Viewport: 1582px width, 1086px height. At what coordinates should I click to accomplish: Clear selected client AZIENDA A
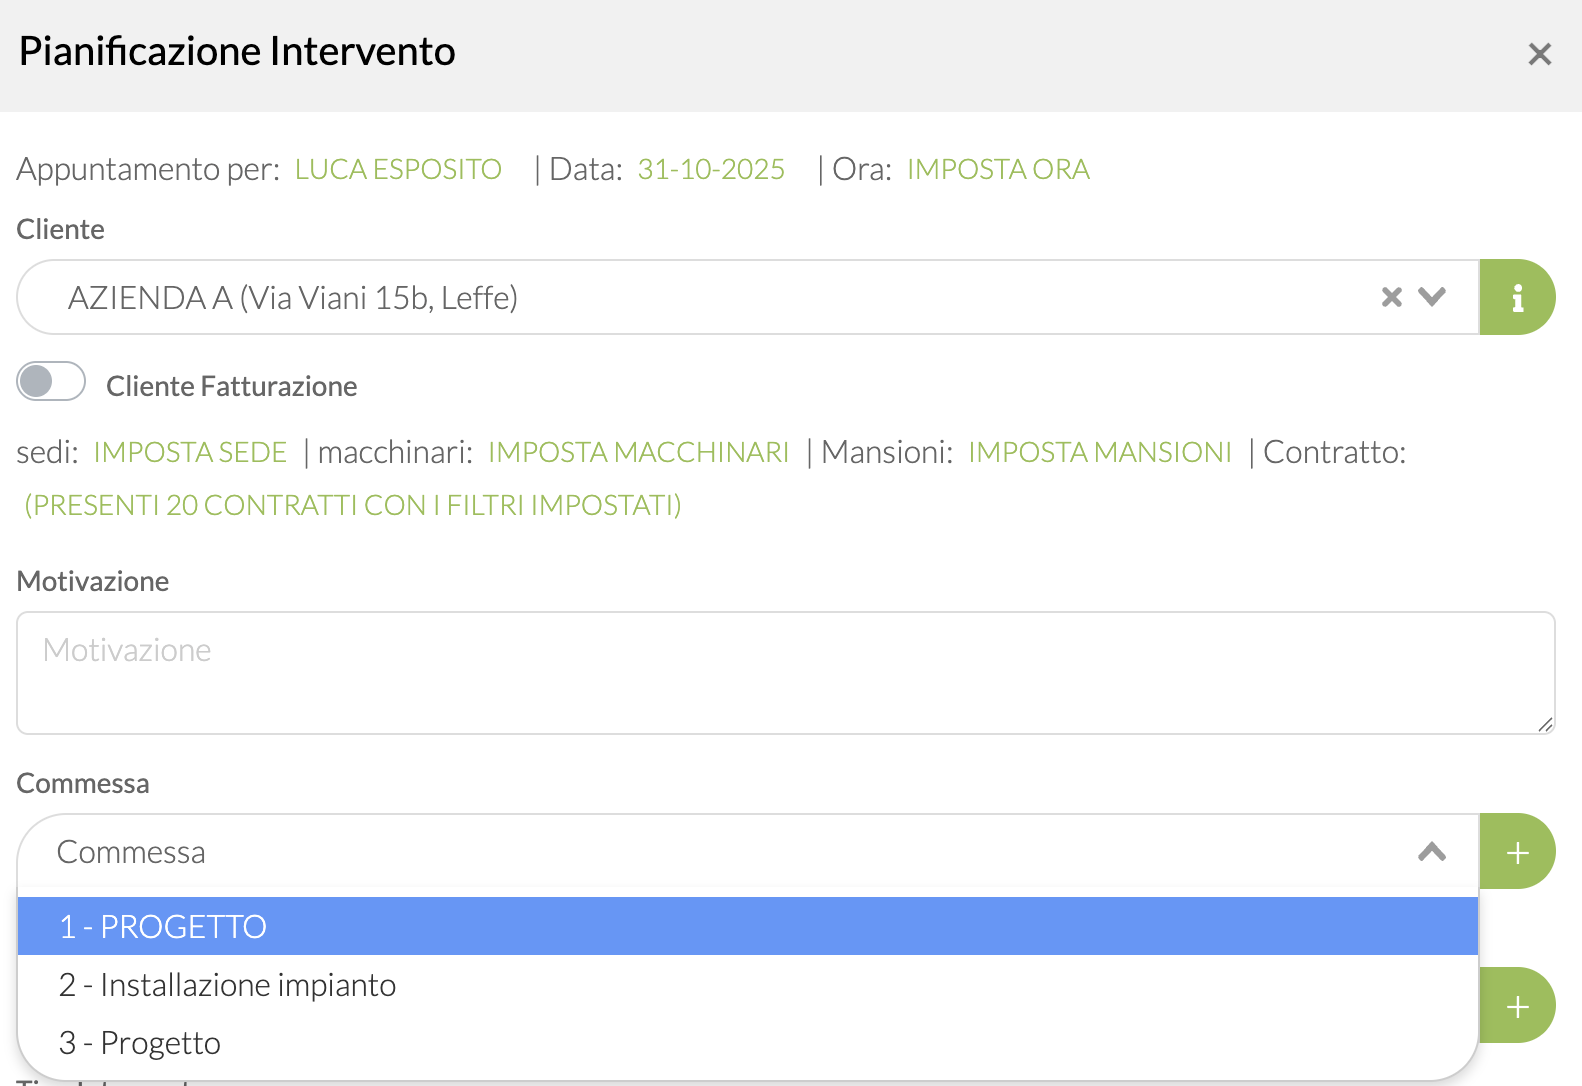click(1391, 297)
